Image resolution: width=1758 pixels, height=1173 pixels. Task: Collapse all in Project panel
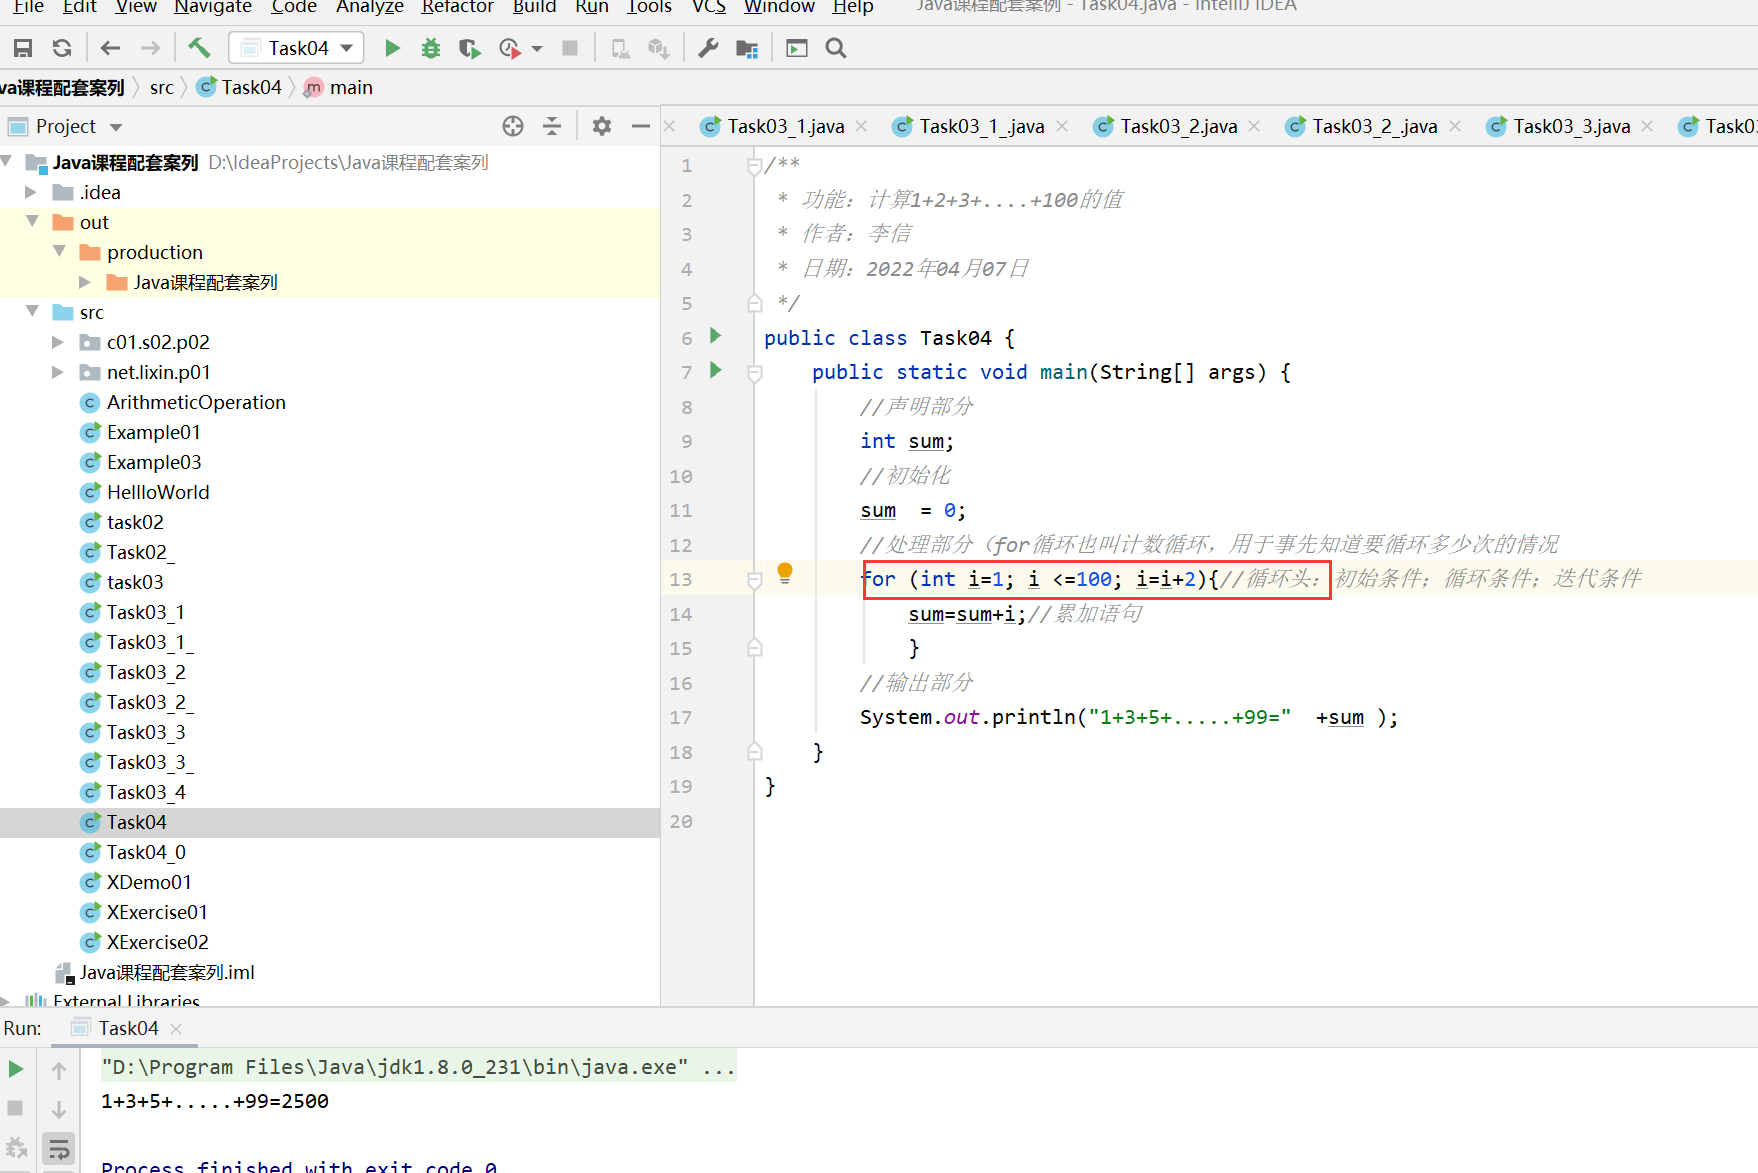click(552, 126)
